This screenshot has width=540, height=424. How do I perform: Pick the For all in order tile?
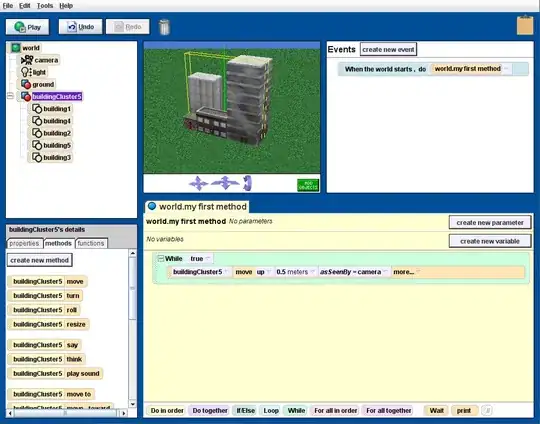335,411
